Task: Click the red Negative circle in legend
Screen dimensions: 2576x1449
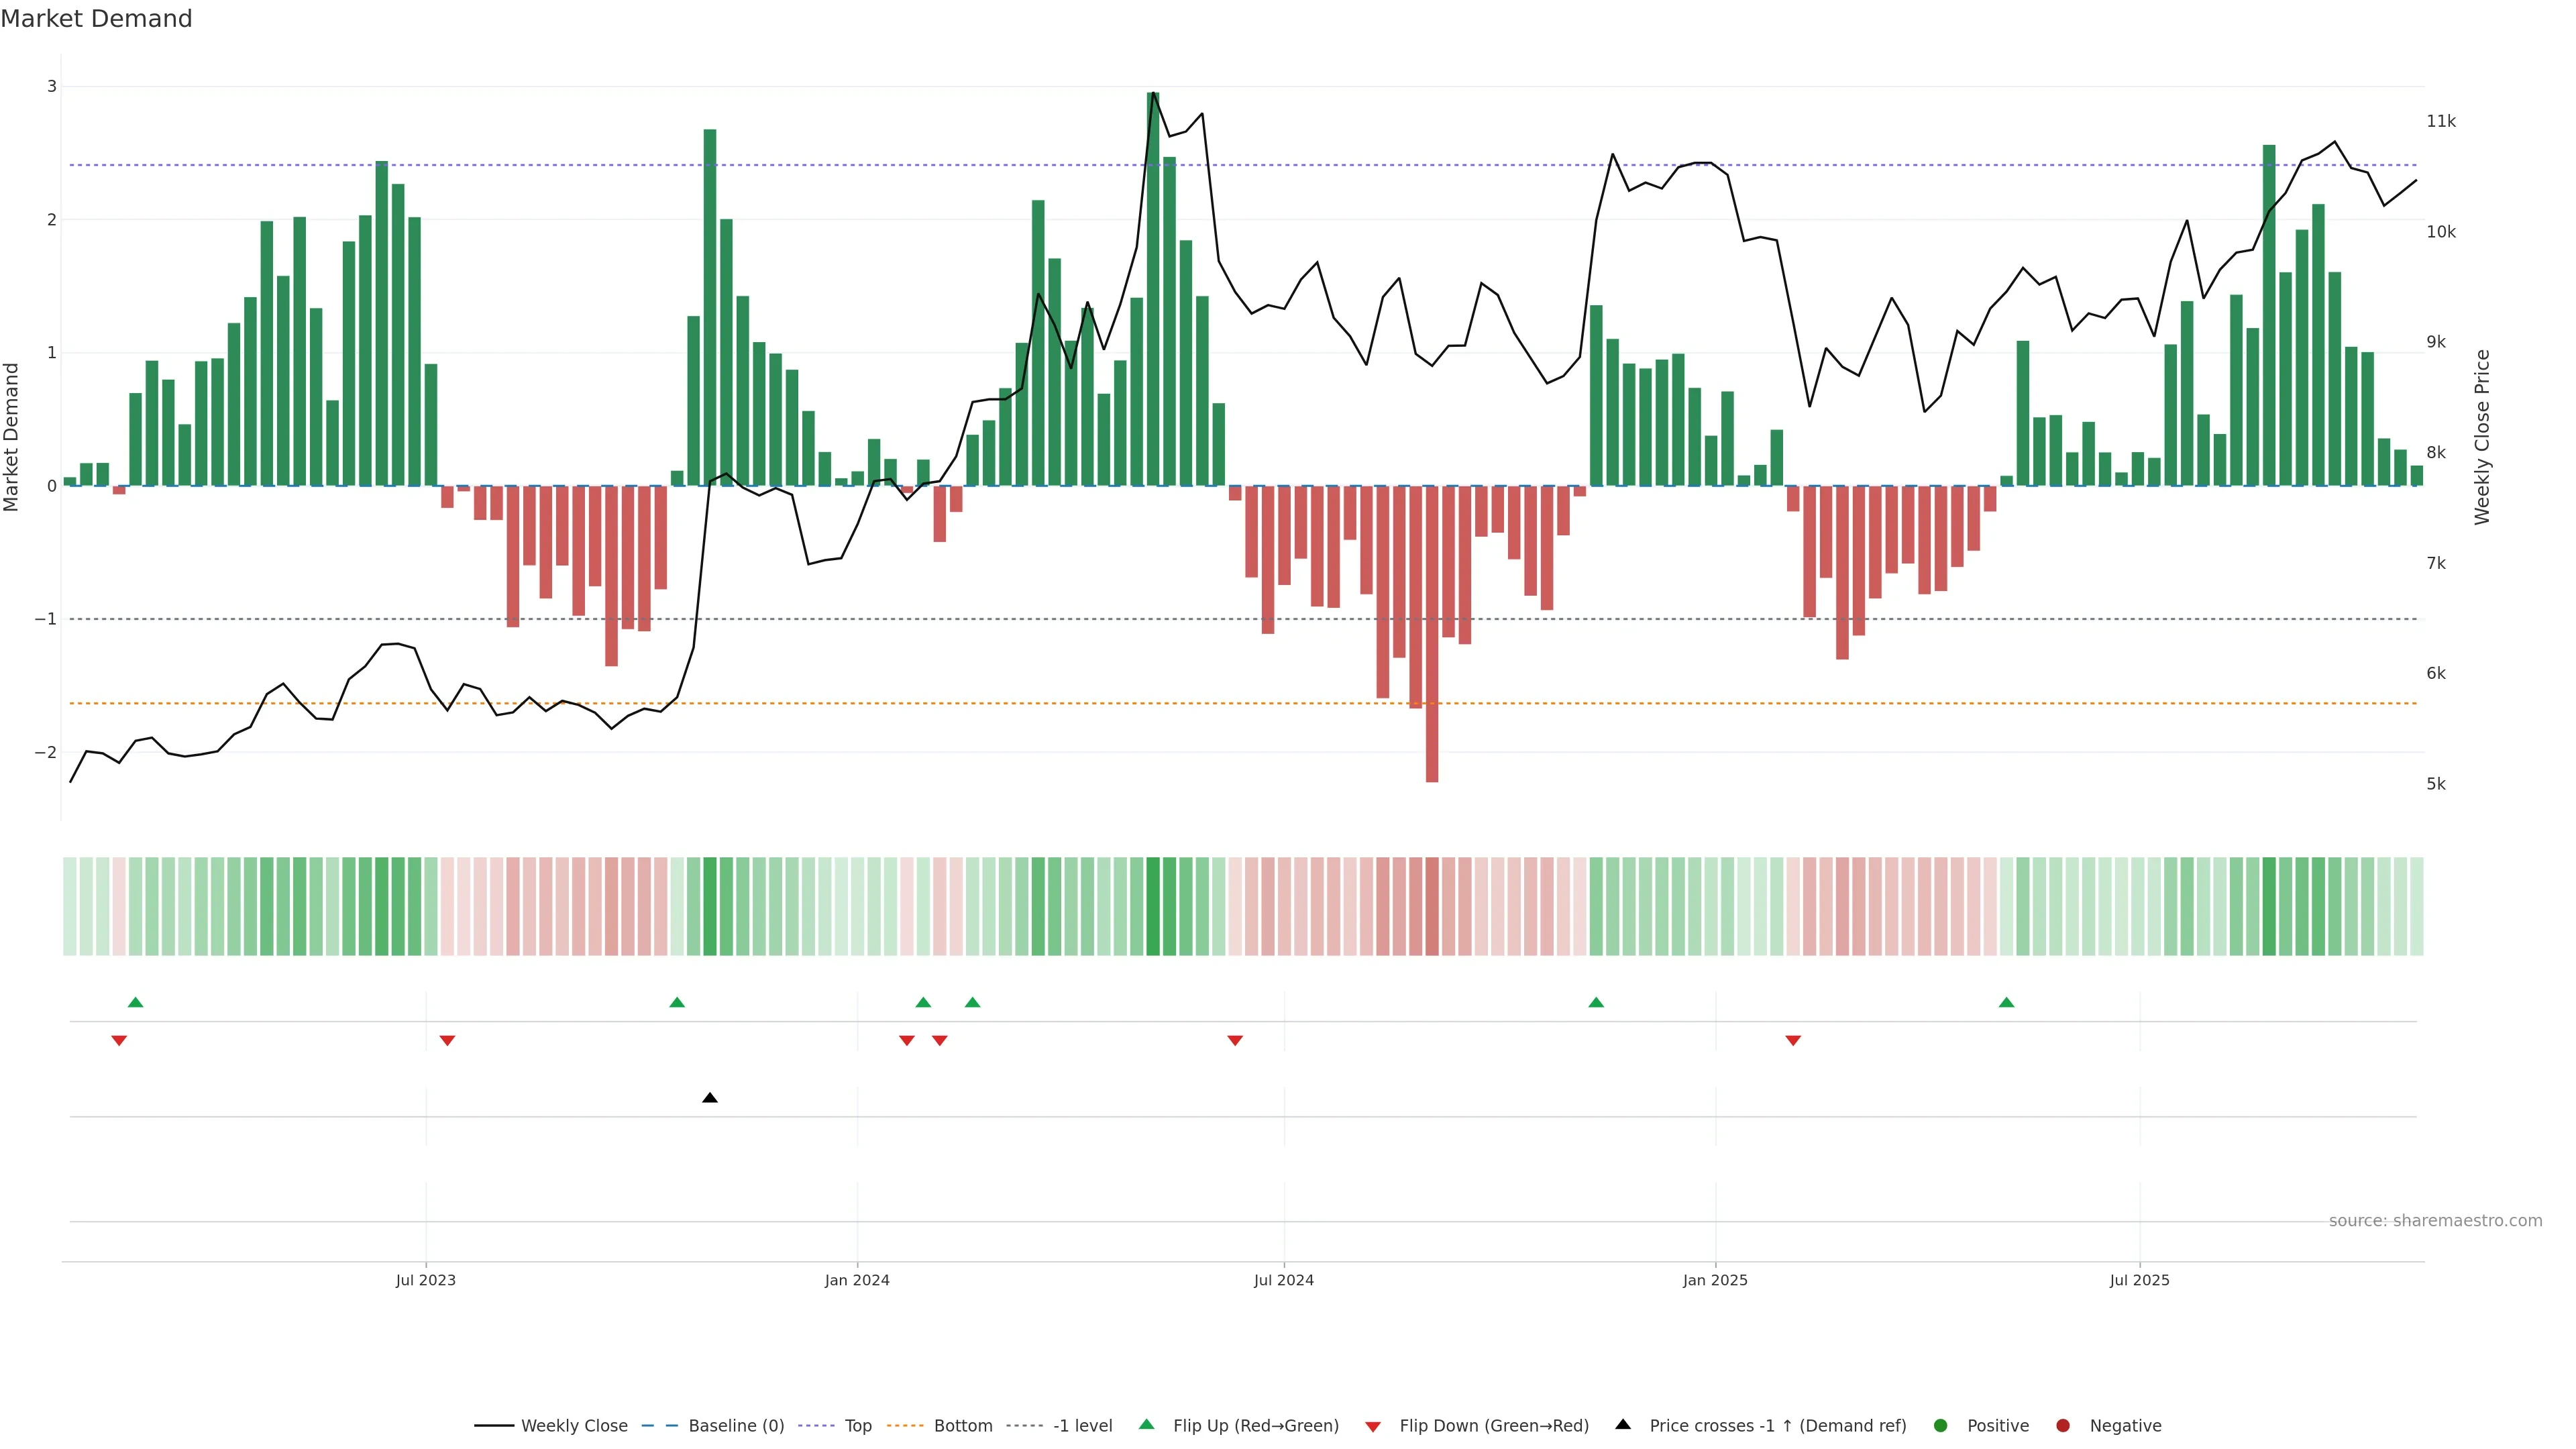Action: click(2063, 1425)
